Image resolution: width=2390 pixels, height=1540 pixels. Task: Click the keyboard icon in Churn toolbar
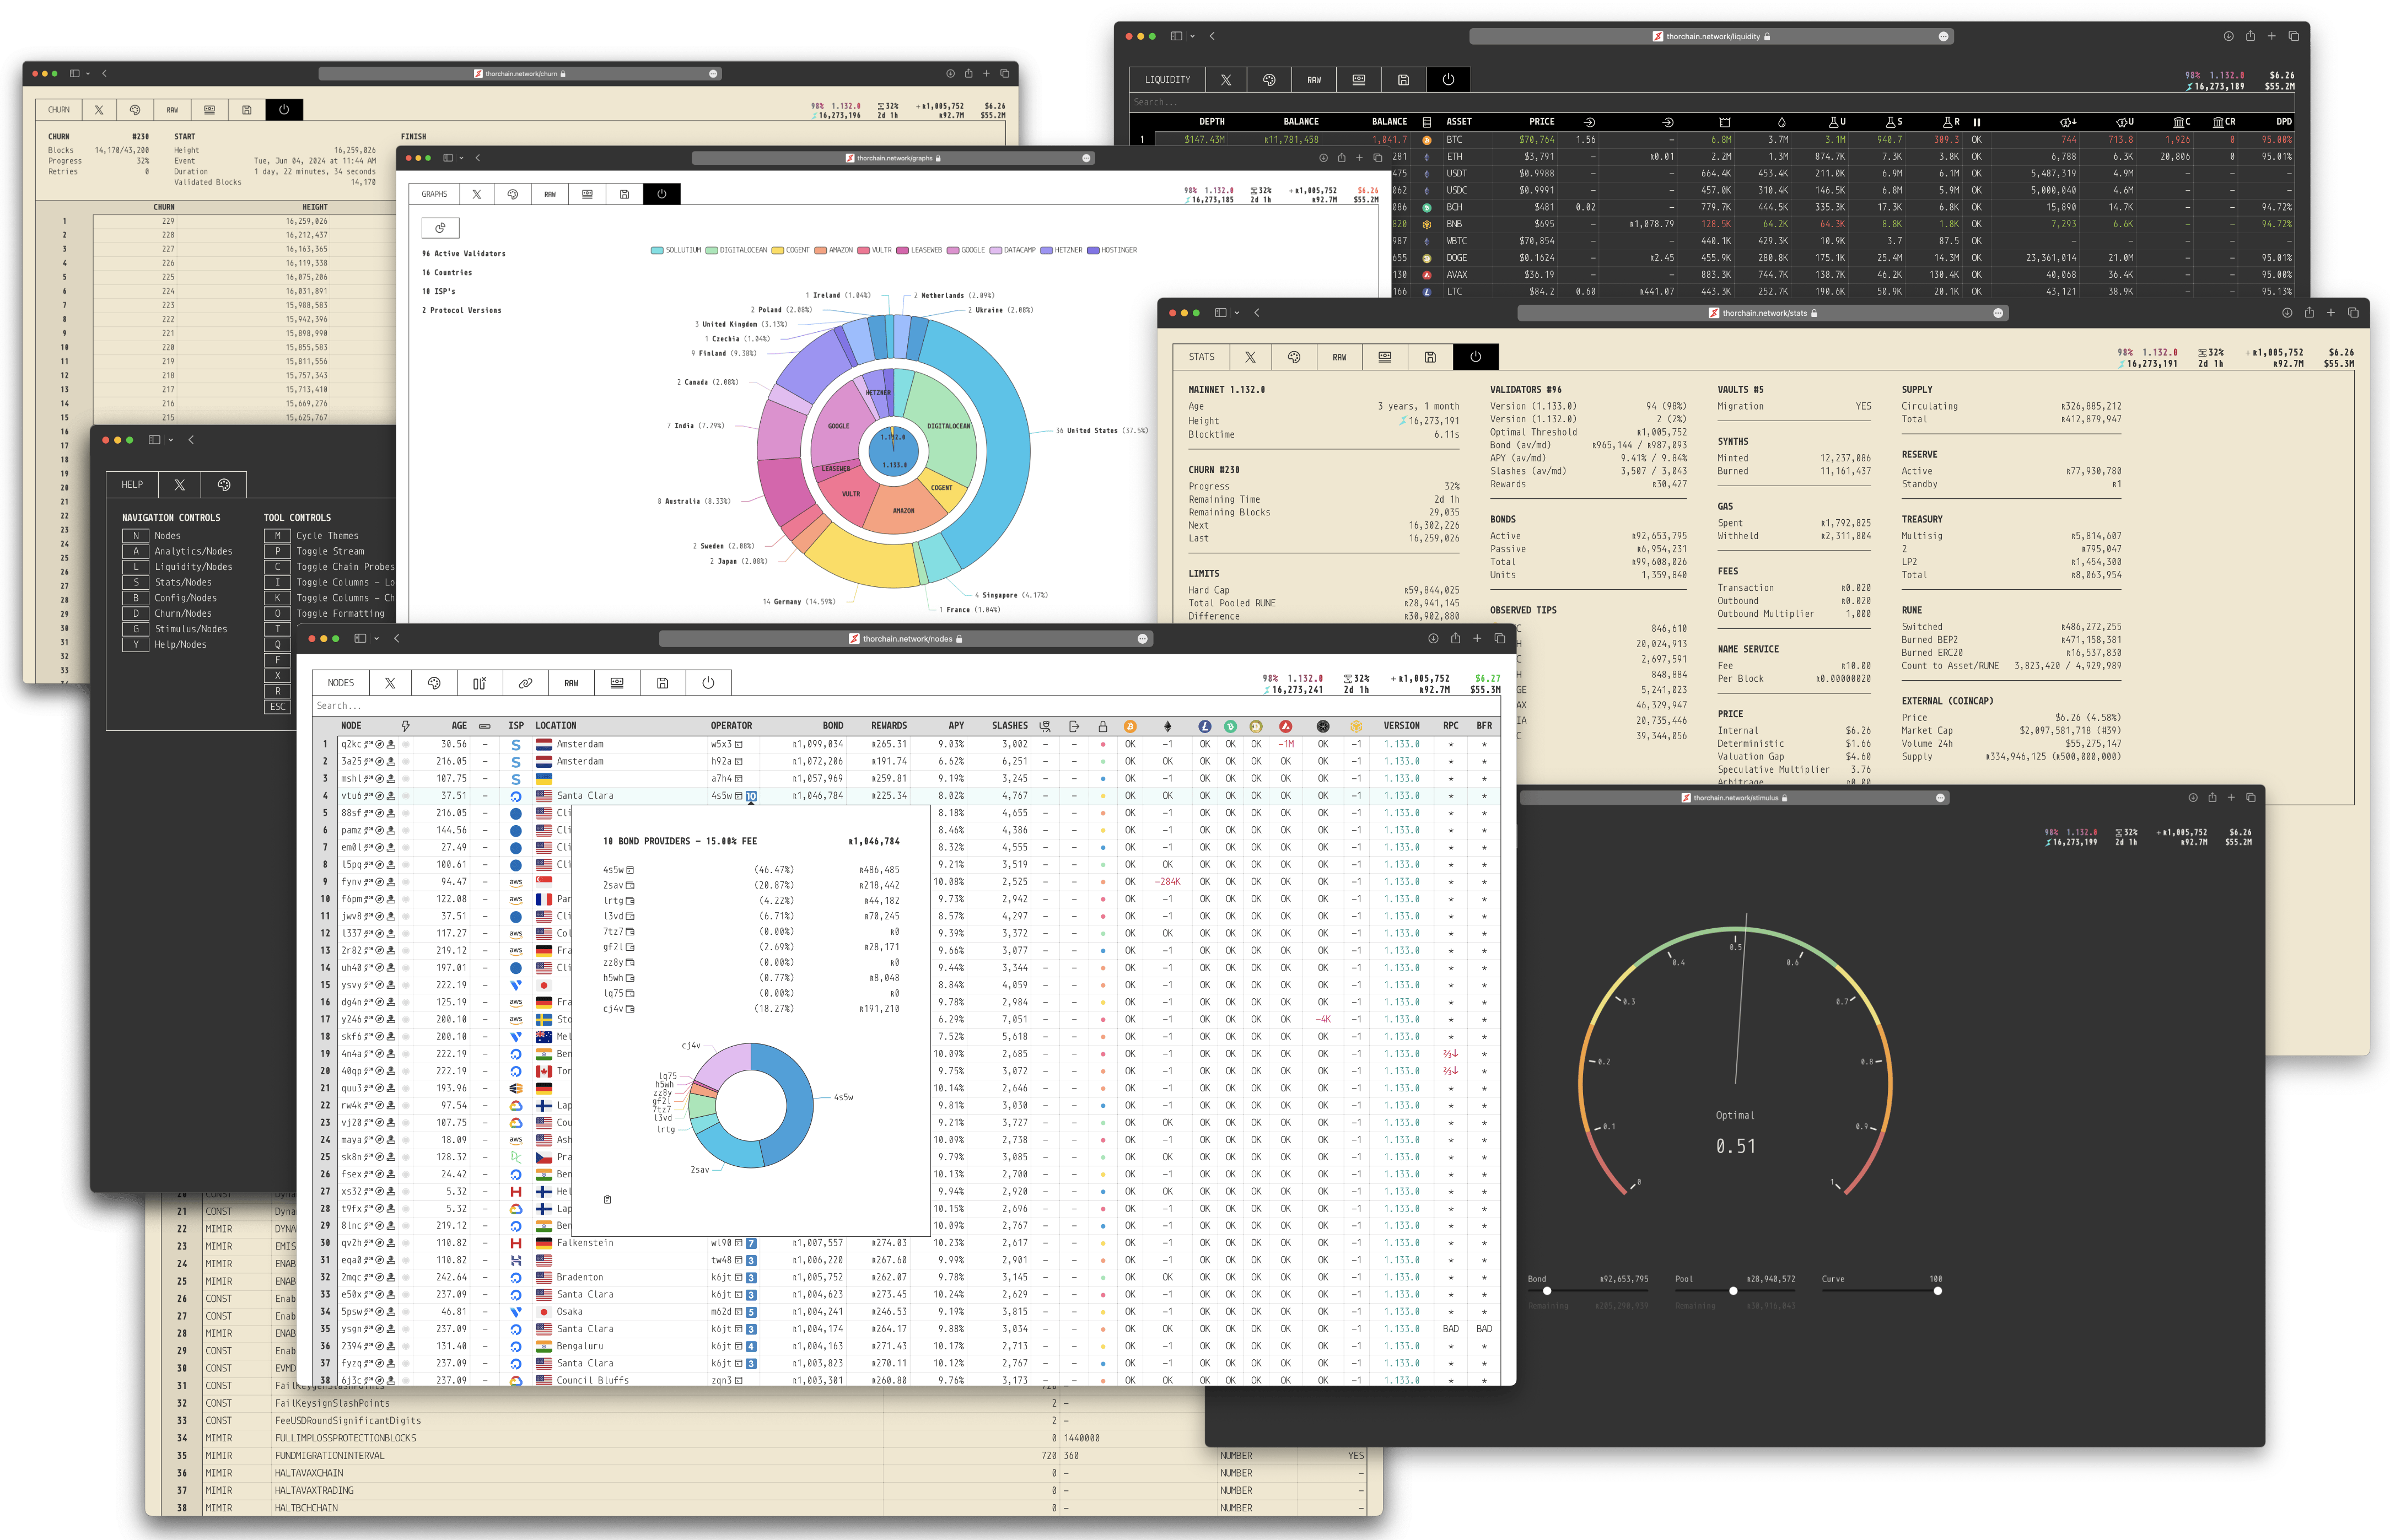(209, 110)
